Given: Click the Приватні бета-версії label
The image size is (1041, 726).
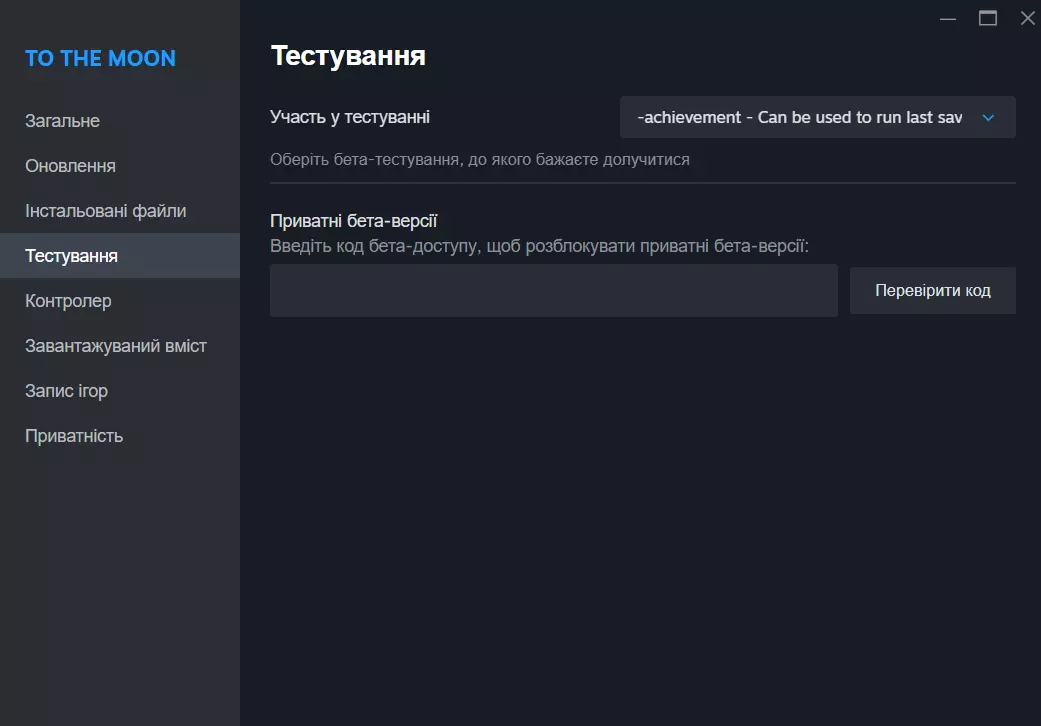Looking at the screenshot, I should coord(354,221).
